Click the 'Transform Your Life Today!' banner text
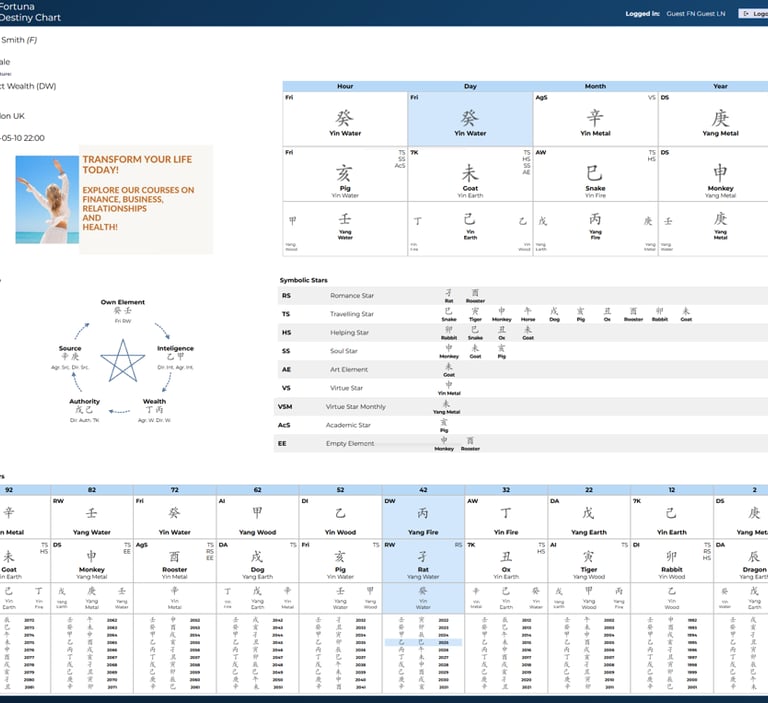768x703 pixels. [137, 165]
